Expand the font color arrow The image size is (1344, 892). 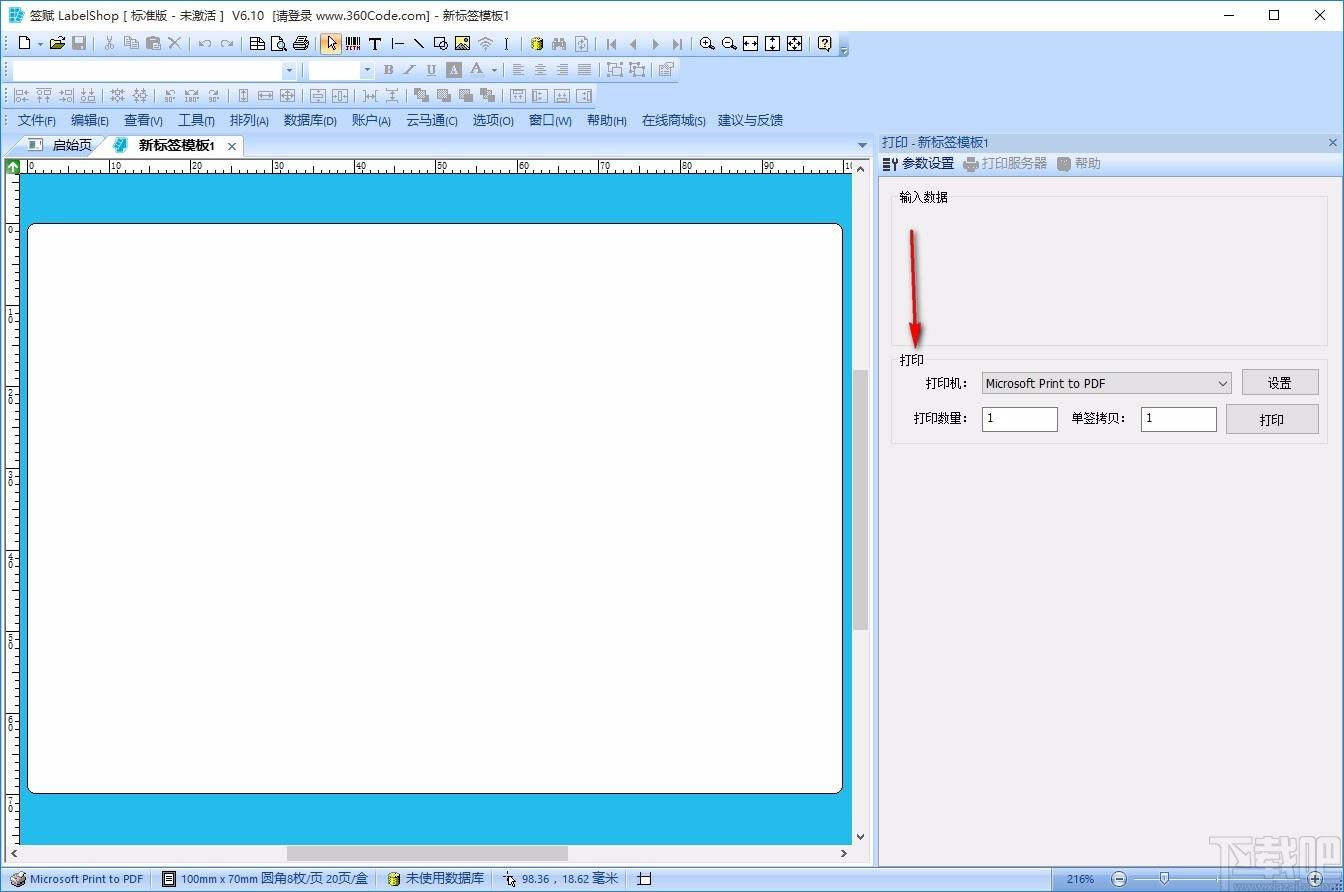(x=494, y=70)
